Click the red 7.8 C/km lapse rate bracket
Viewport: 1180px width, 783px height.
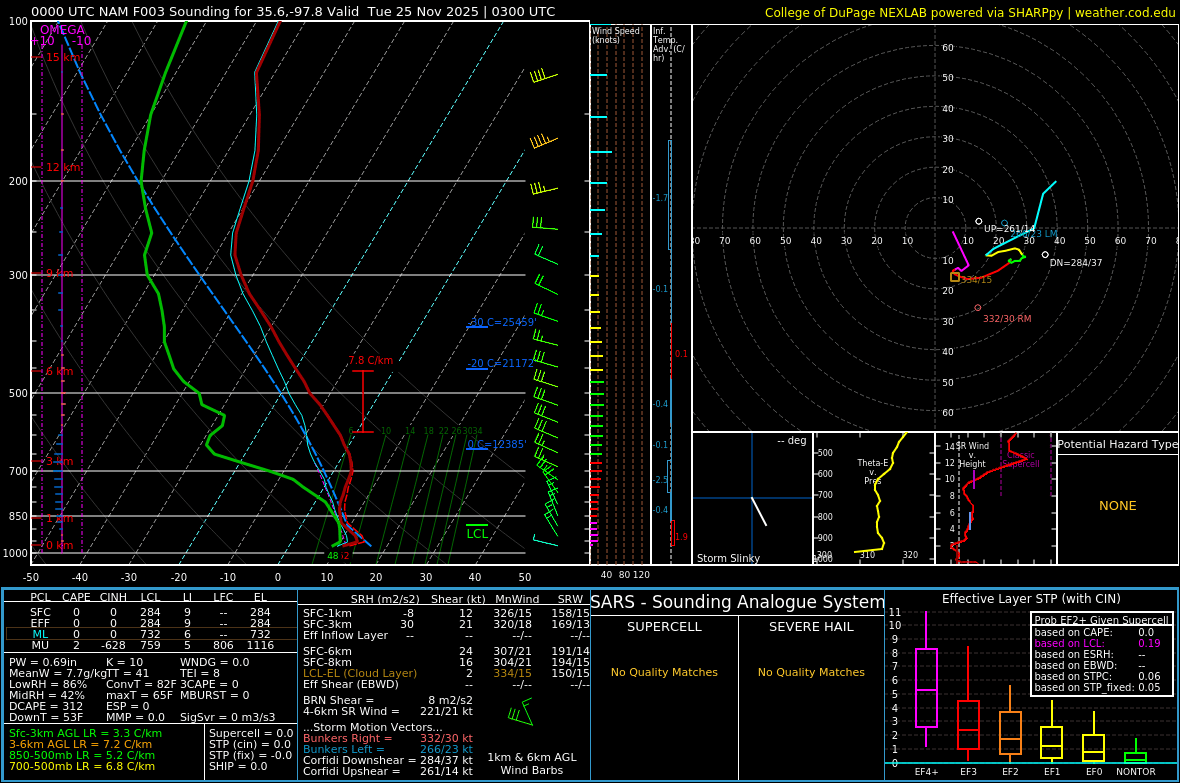tap(363, 401)
